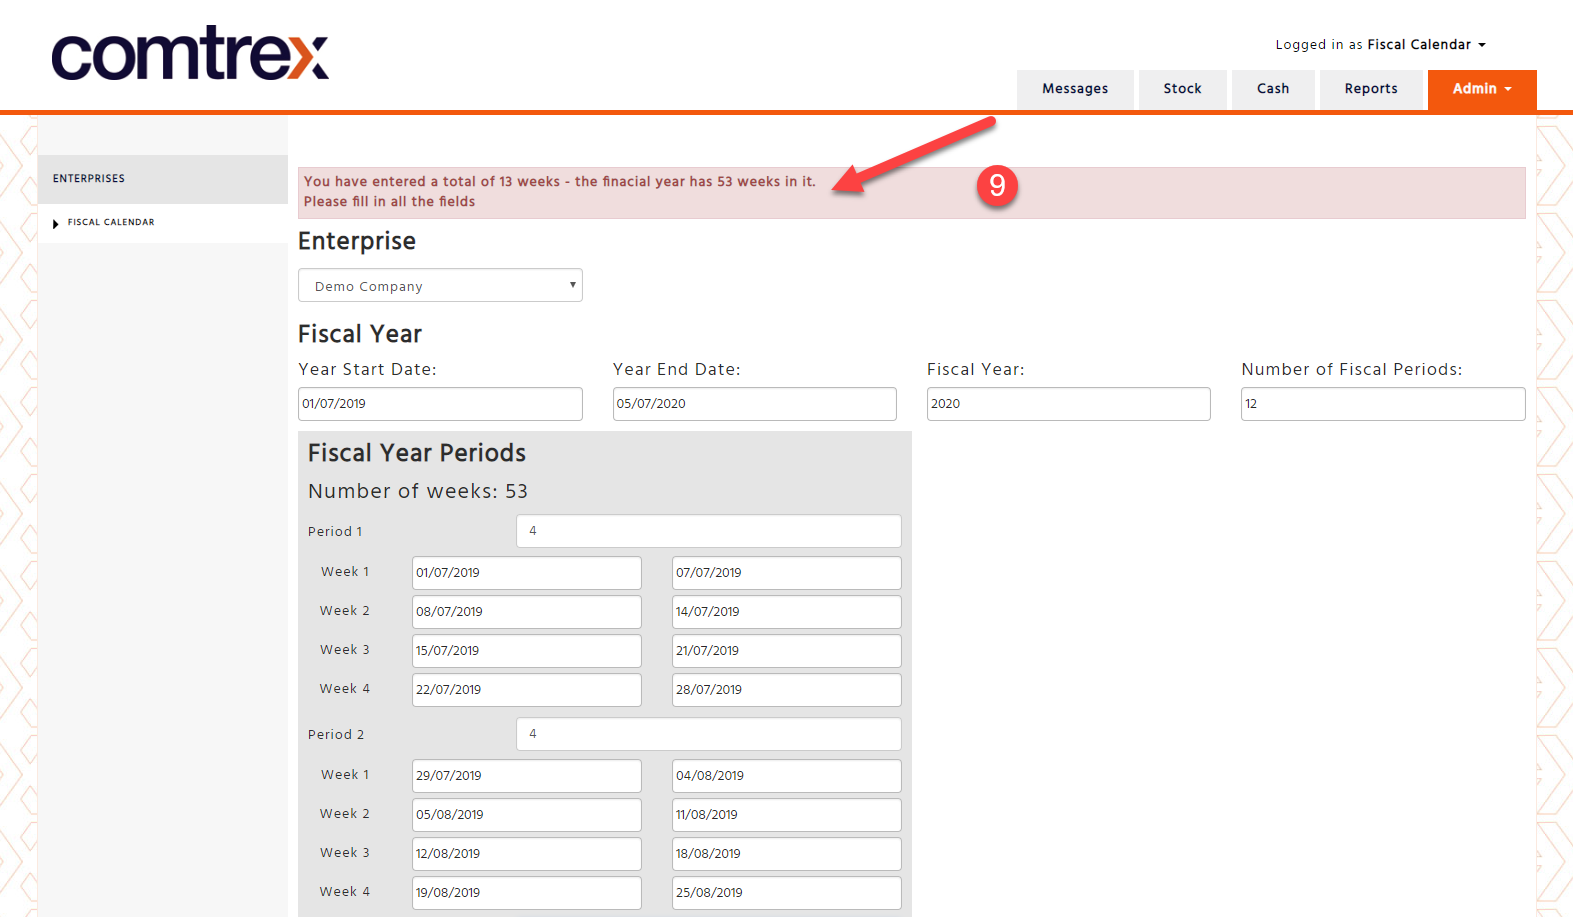
Task: Click the Fiscal Year Periods heading
Action: click(417, 453)
